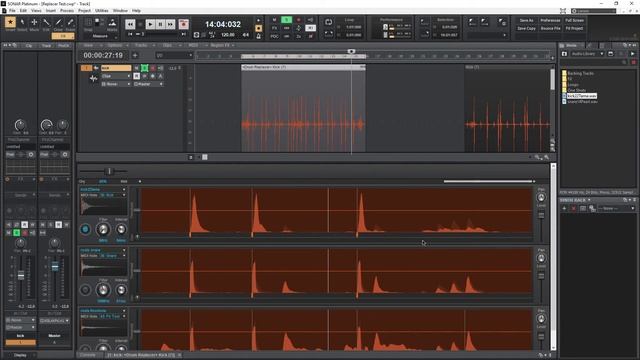Toggle global record arm in Mix module
The width and height of the screenshot is (640, 360).
298,20
